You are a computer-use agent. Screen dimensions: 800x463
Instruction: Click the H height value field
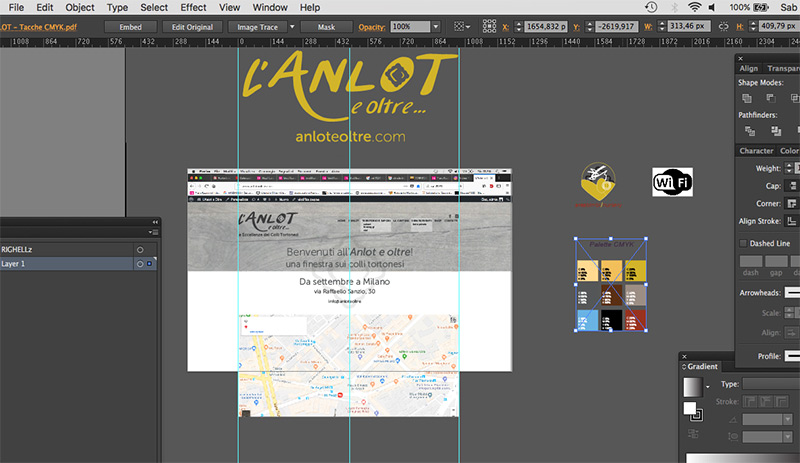(x=779, y=27)
